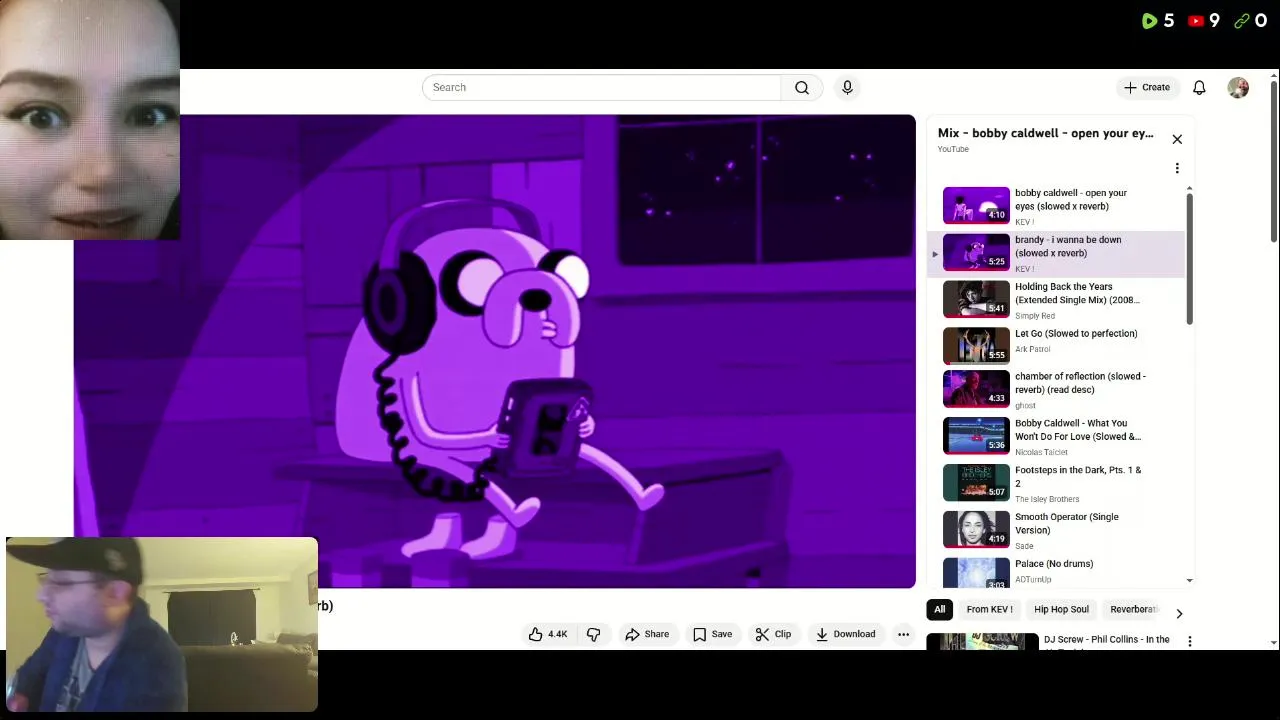Play bobby caldwell open your eyes thumbnail
This screenshot has height=720, width=1280.
coord(976,204)
